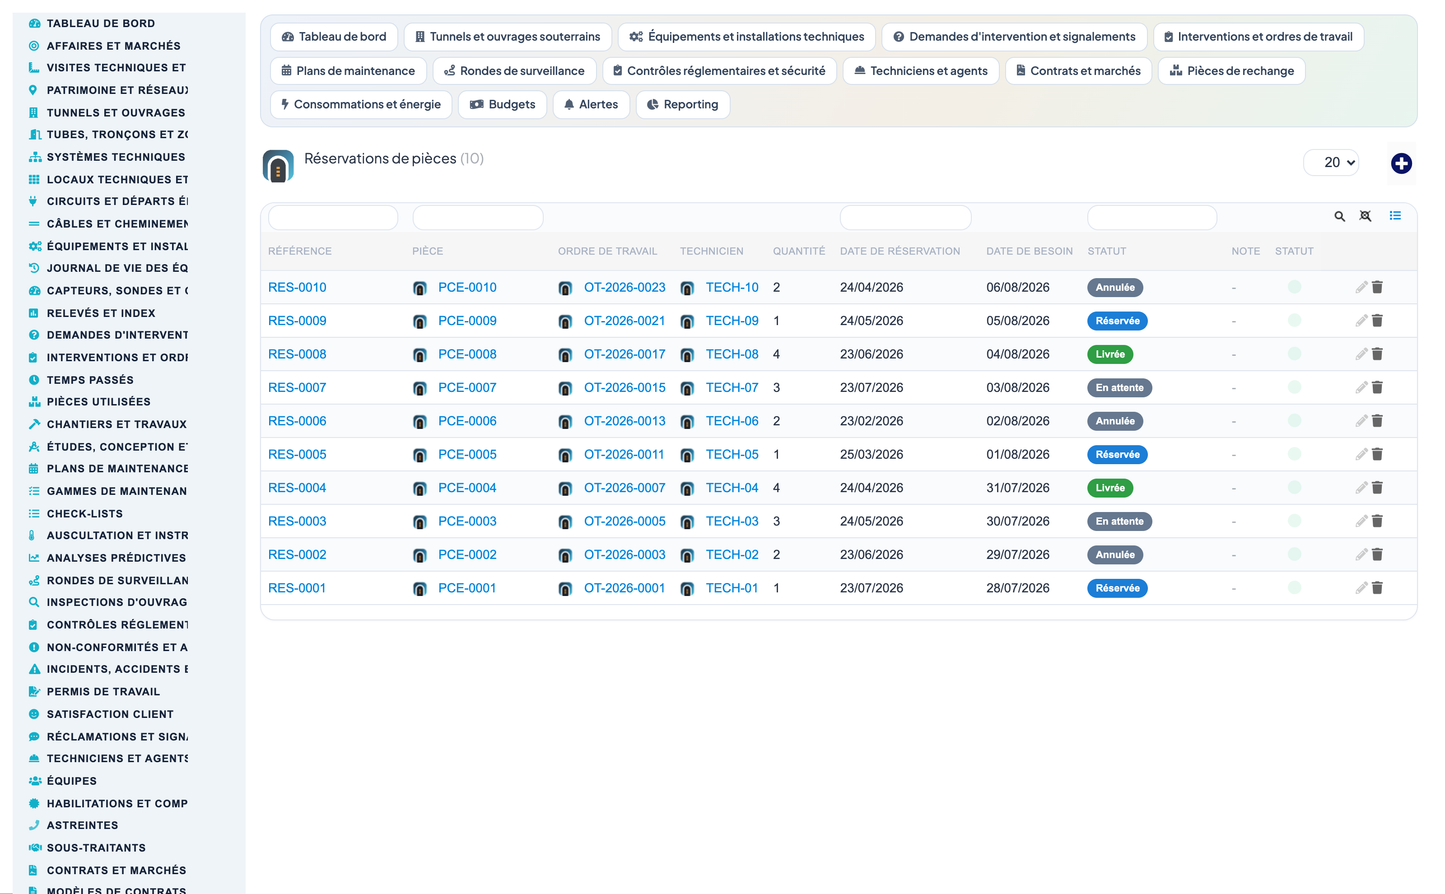The height and width of the screenshot is (894, 1445).
Task: Click the green Livrée badge for RES-0008
Action: pos(1110,354)
